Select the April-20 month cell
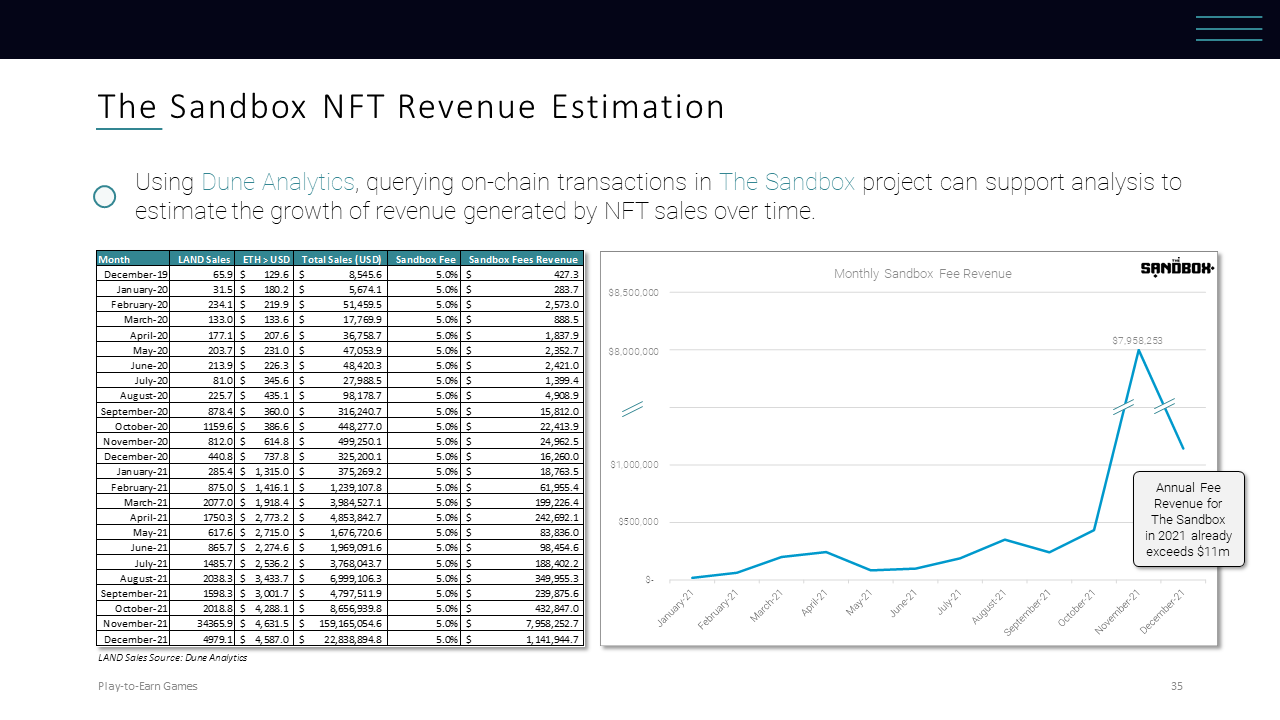The width and height of the screenshot is (1280, 720). 132,335
